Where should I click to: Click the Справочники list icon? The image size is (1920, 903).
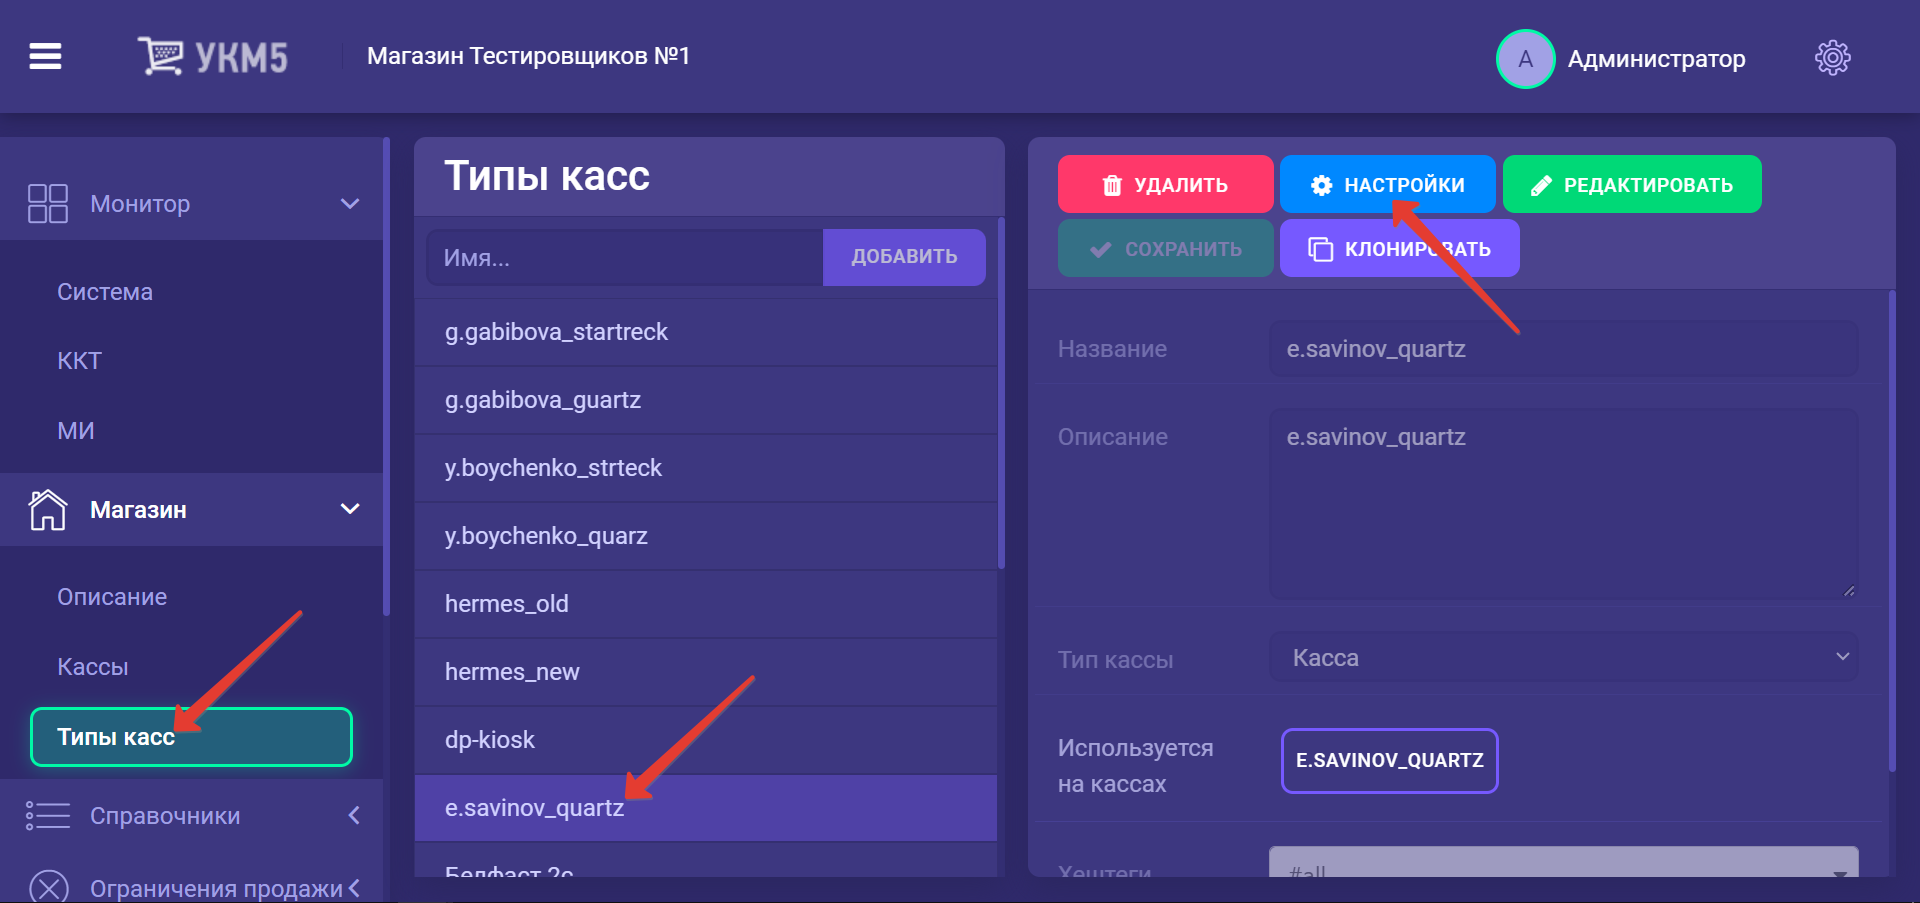tap(48, 816)
